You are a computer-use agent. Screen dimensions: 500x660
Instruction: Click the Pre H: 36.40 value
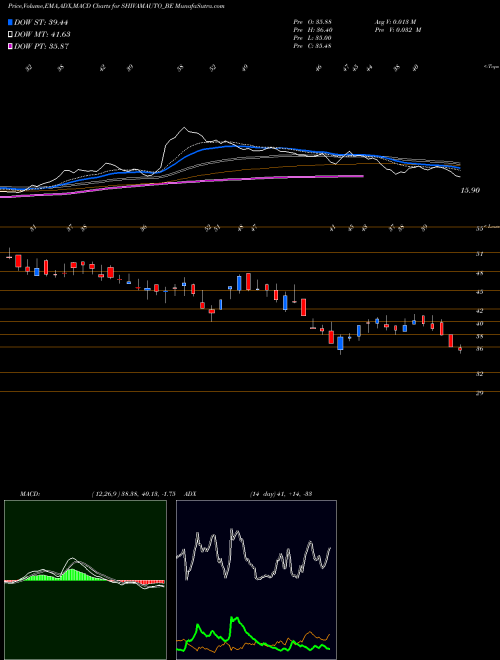point(313,30)
